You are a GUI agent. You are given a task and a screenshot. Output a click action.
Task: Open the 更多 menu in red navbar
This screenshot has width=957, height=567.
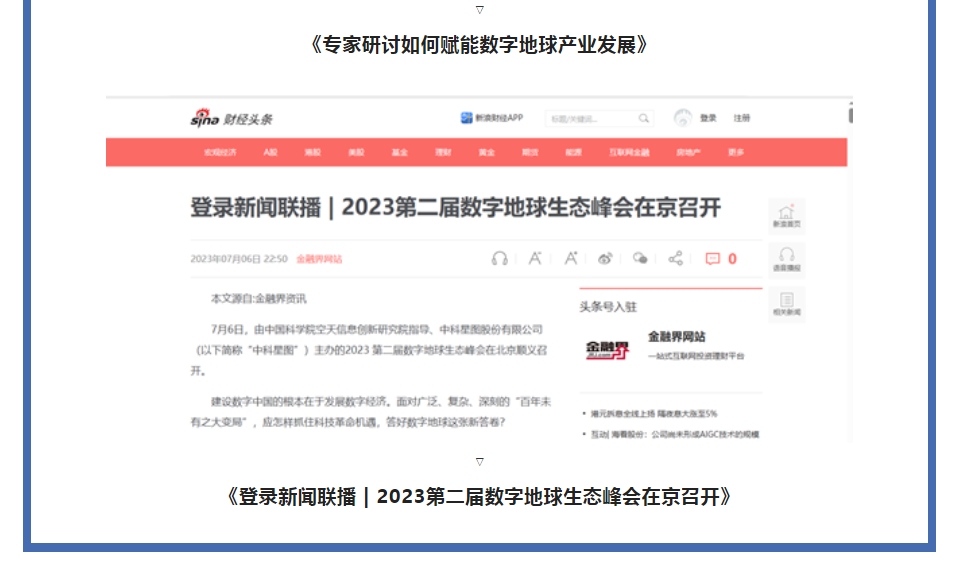click(736, 152)
